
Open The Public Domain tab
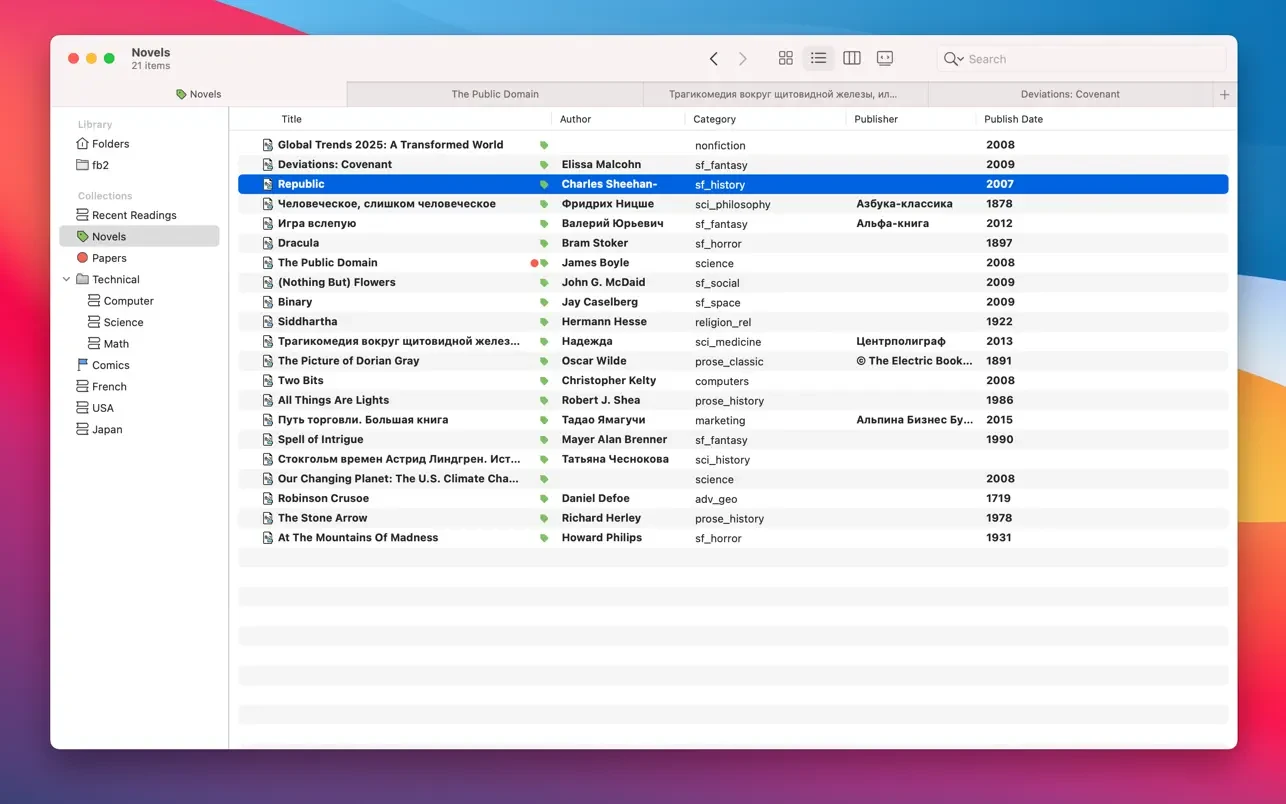click(x=494, y=95)
